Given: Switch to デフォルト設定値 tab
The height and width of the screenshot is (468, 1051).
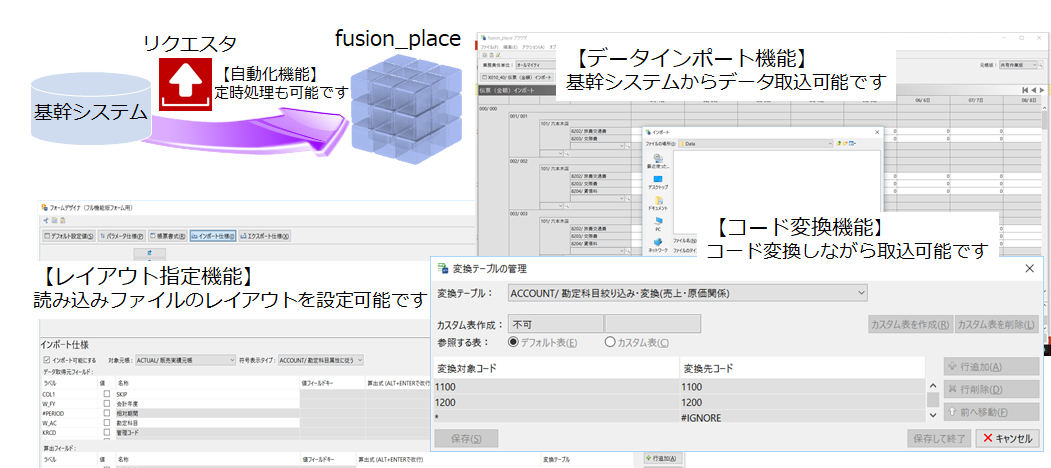Looking at the screenshot, I should click(x=70, y=236).
